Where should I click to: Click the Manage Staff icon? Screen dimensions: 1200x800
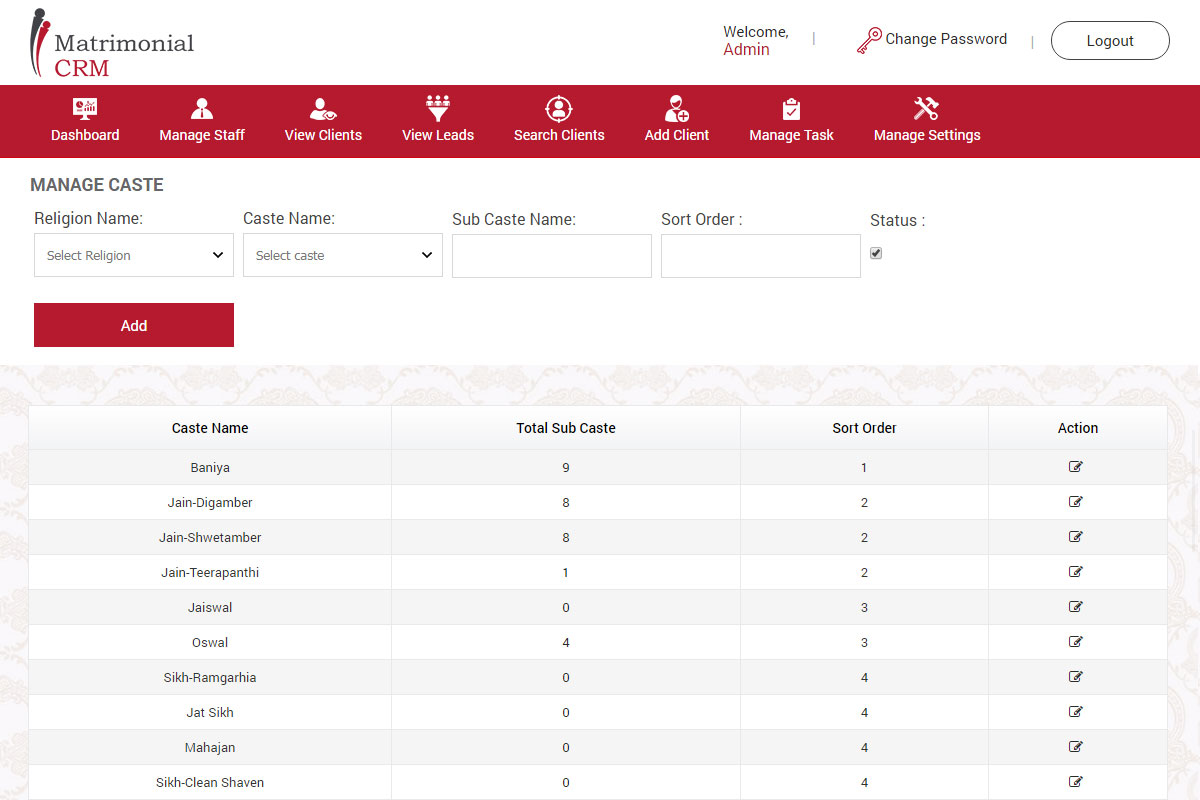(x=201, y=120)
